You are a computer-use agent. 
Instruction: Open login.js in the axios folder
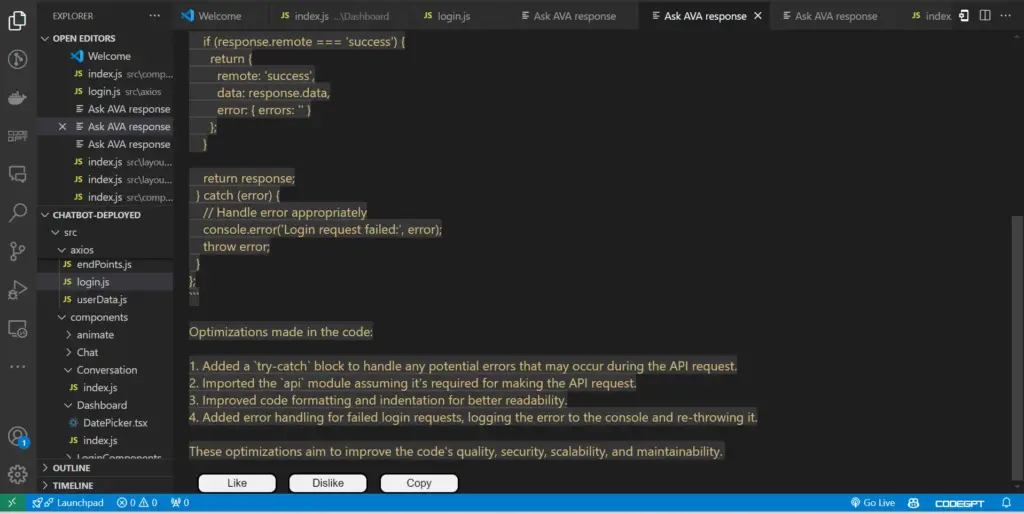coord(105,282)
